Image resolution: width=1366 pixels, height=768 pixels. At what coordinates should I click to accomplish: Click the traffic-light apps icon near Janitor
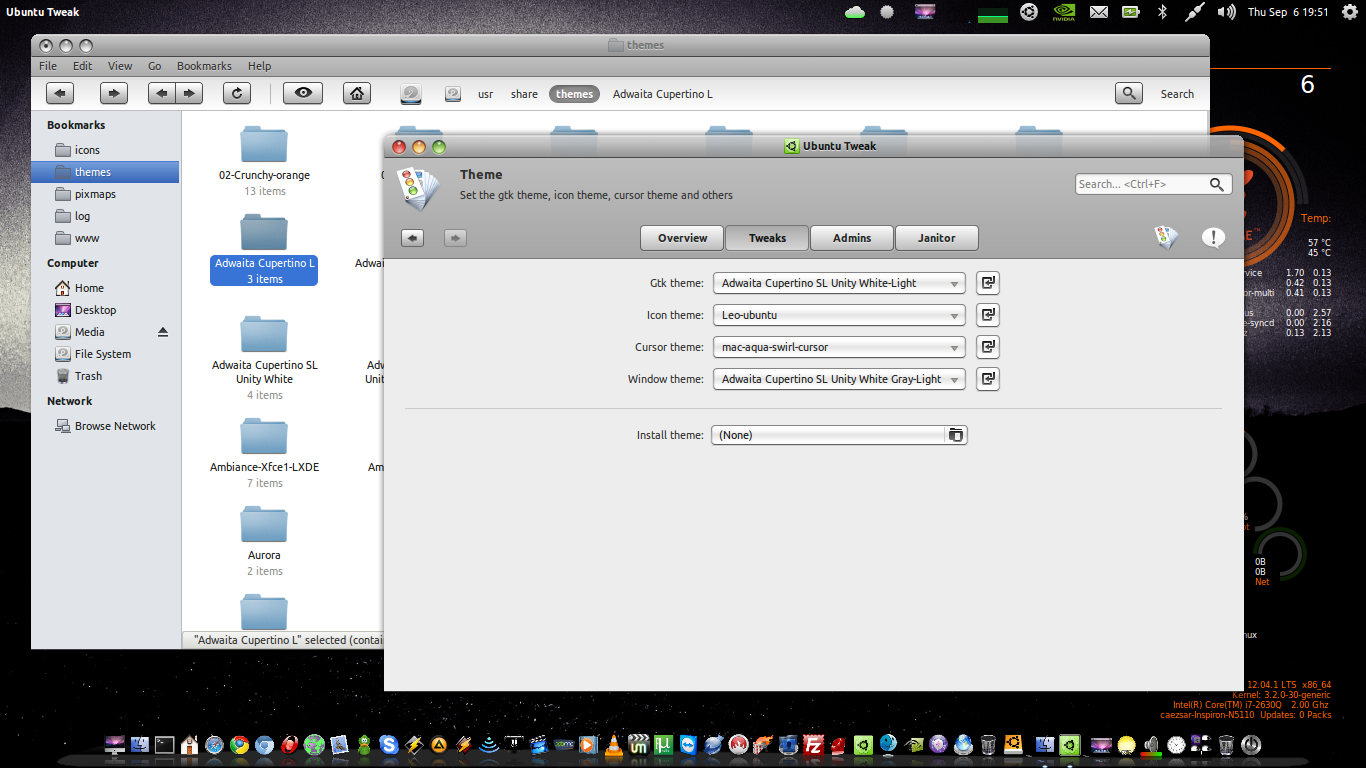coord(1166,237)
